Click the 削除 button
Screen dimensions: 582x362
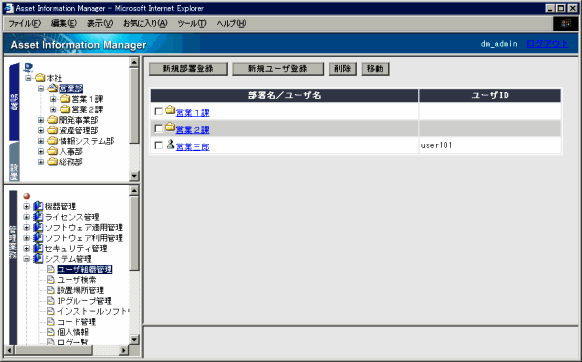(x=343, y=69)
